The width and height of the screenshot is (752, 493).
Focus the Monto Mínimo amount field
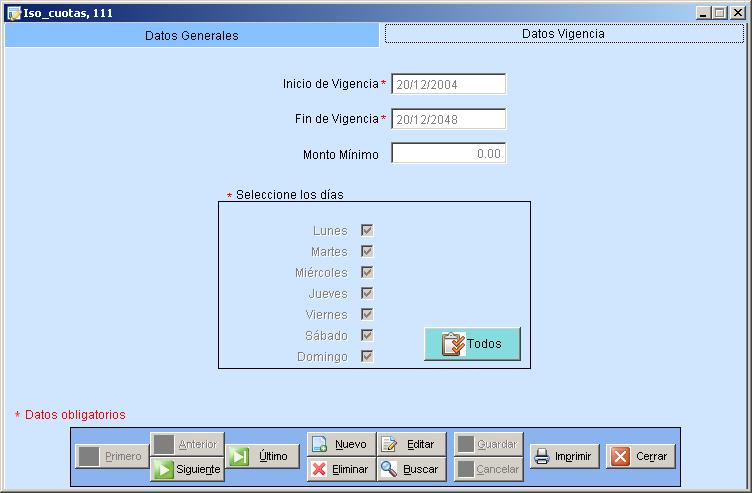pyautogui.click(x=448, y=154)
